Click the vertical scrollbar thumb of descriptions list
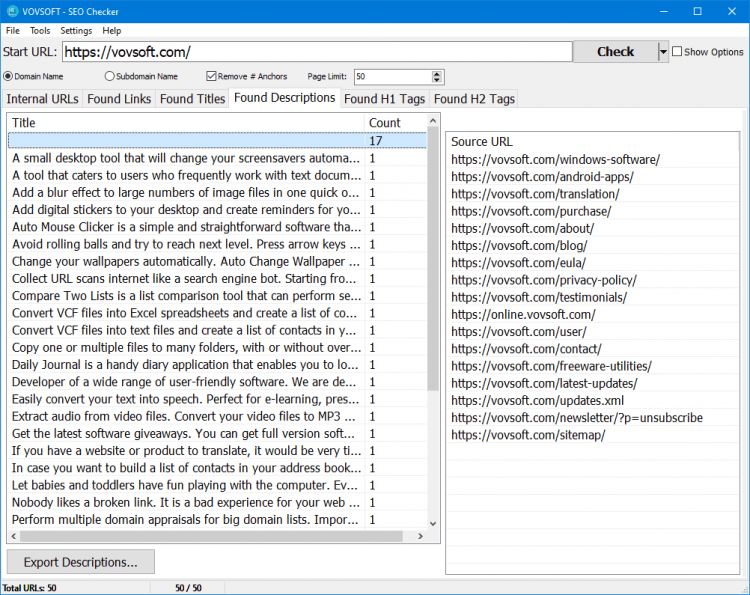Image resolution: width=750 pixels, height=595 pixels. [x=433, y=259]
